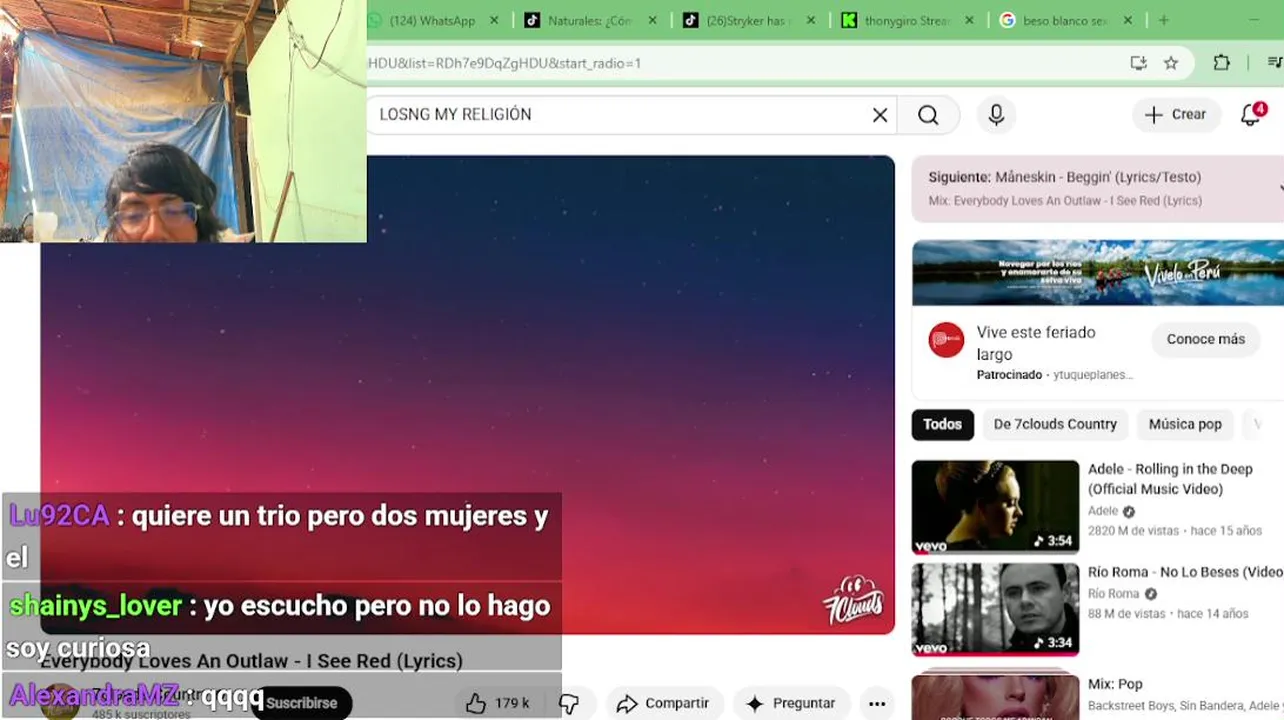Close the Stryker TikTok tab
Image resolution: width=1284 pixels, height=720 pixels.
[x=811, y=20]
